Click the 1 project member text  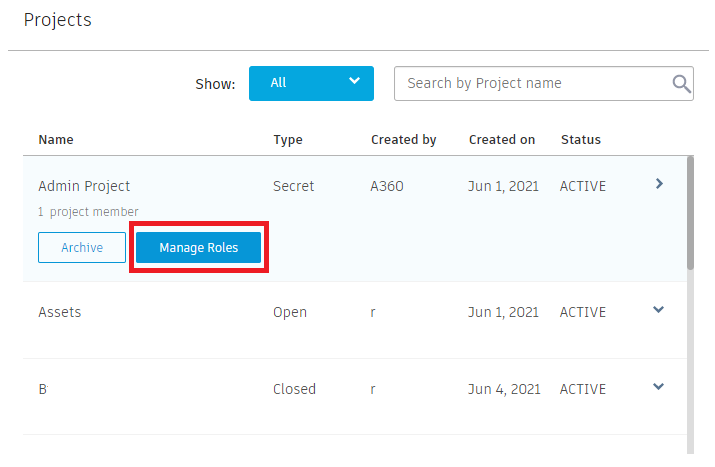pyautogui.click(x=88, y=212)
